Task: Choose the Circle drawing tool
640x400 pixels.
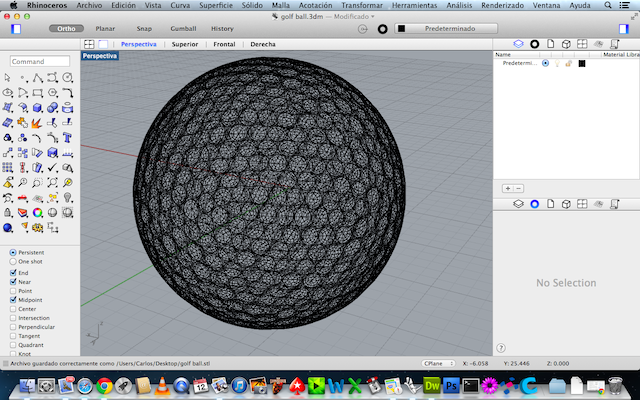Action: (x=68, y=78)
